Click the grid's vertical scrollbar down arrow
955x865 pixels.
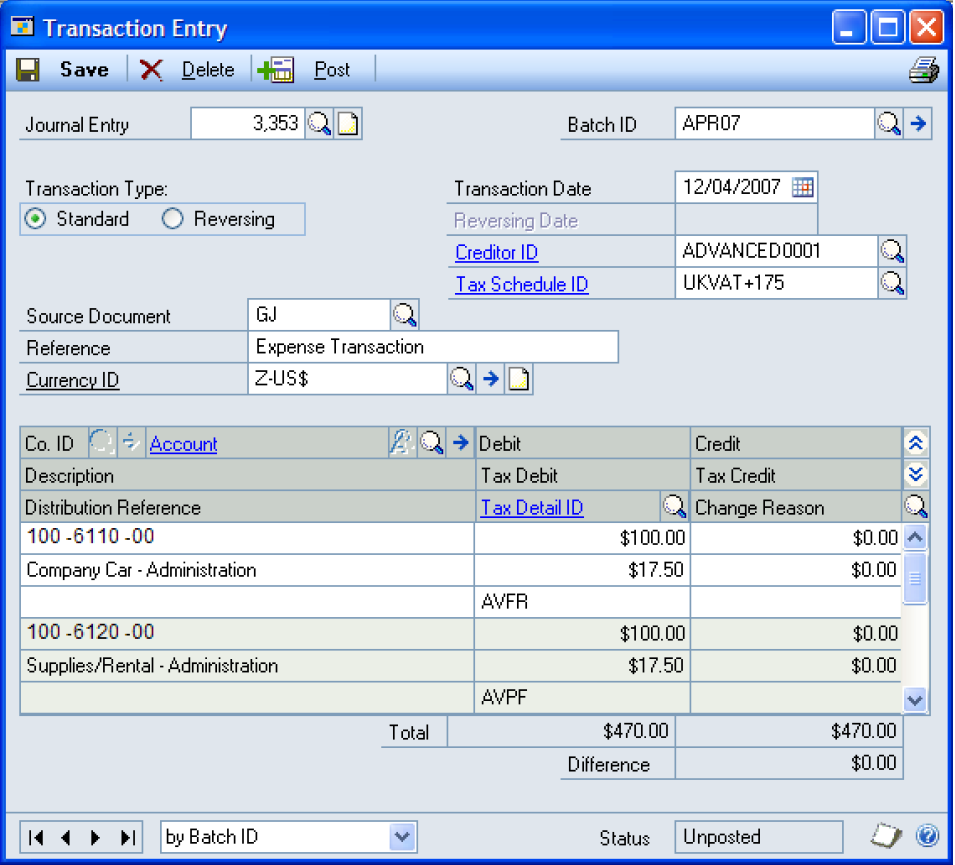pos(915,700)
